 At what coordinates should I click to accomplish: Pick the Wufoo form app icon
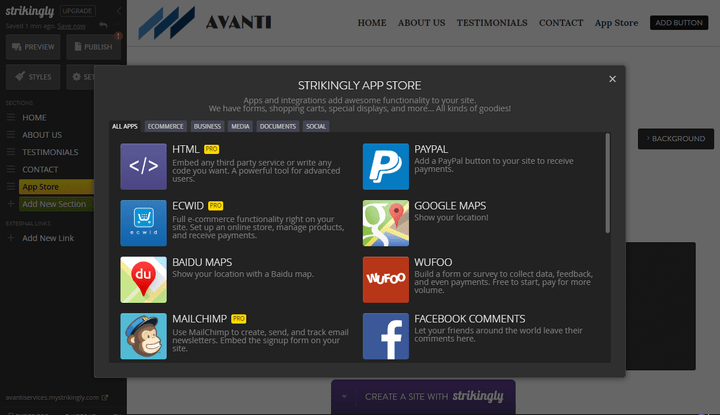tap(386, 280)
